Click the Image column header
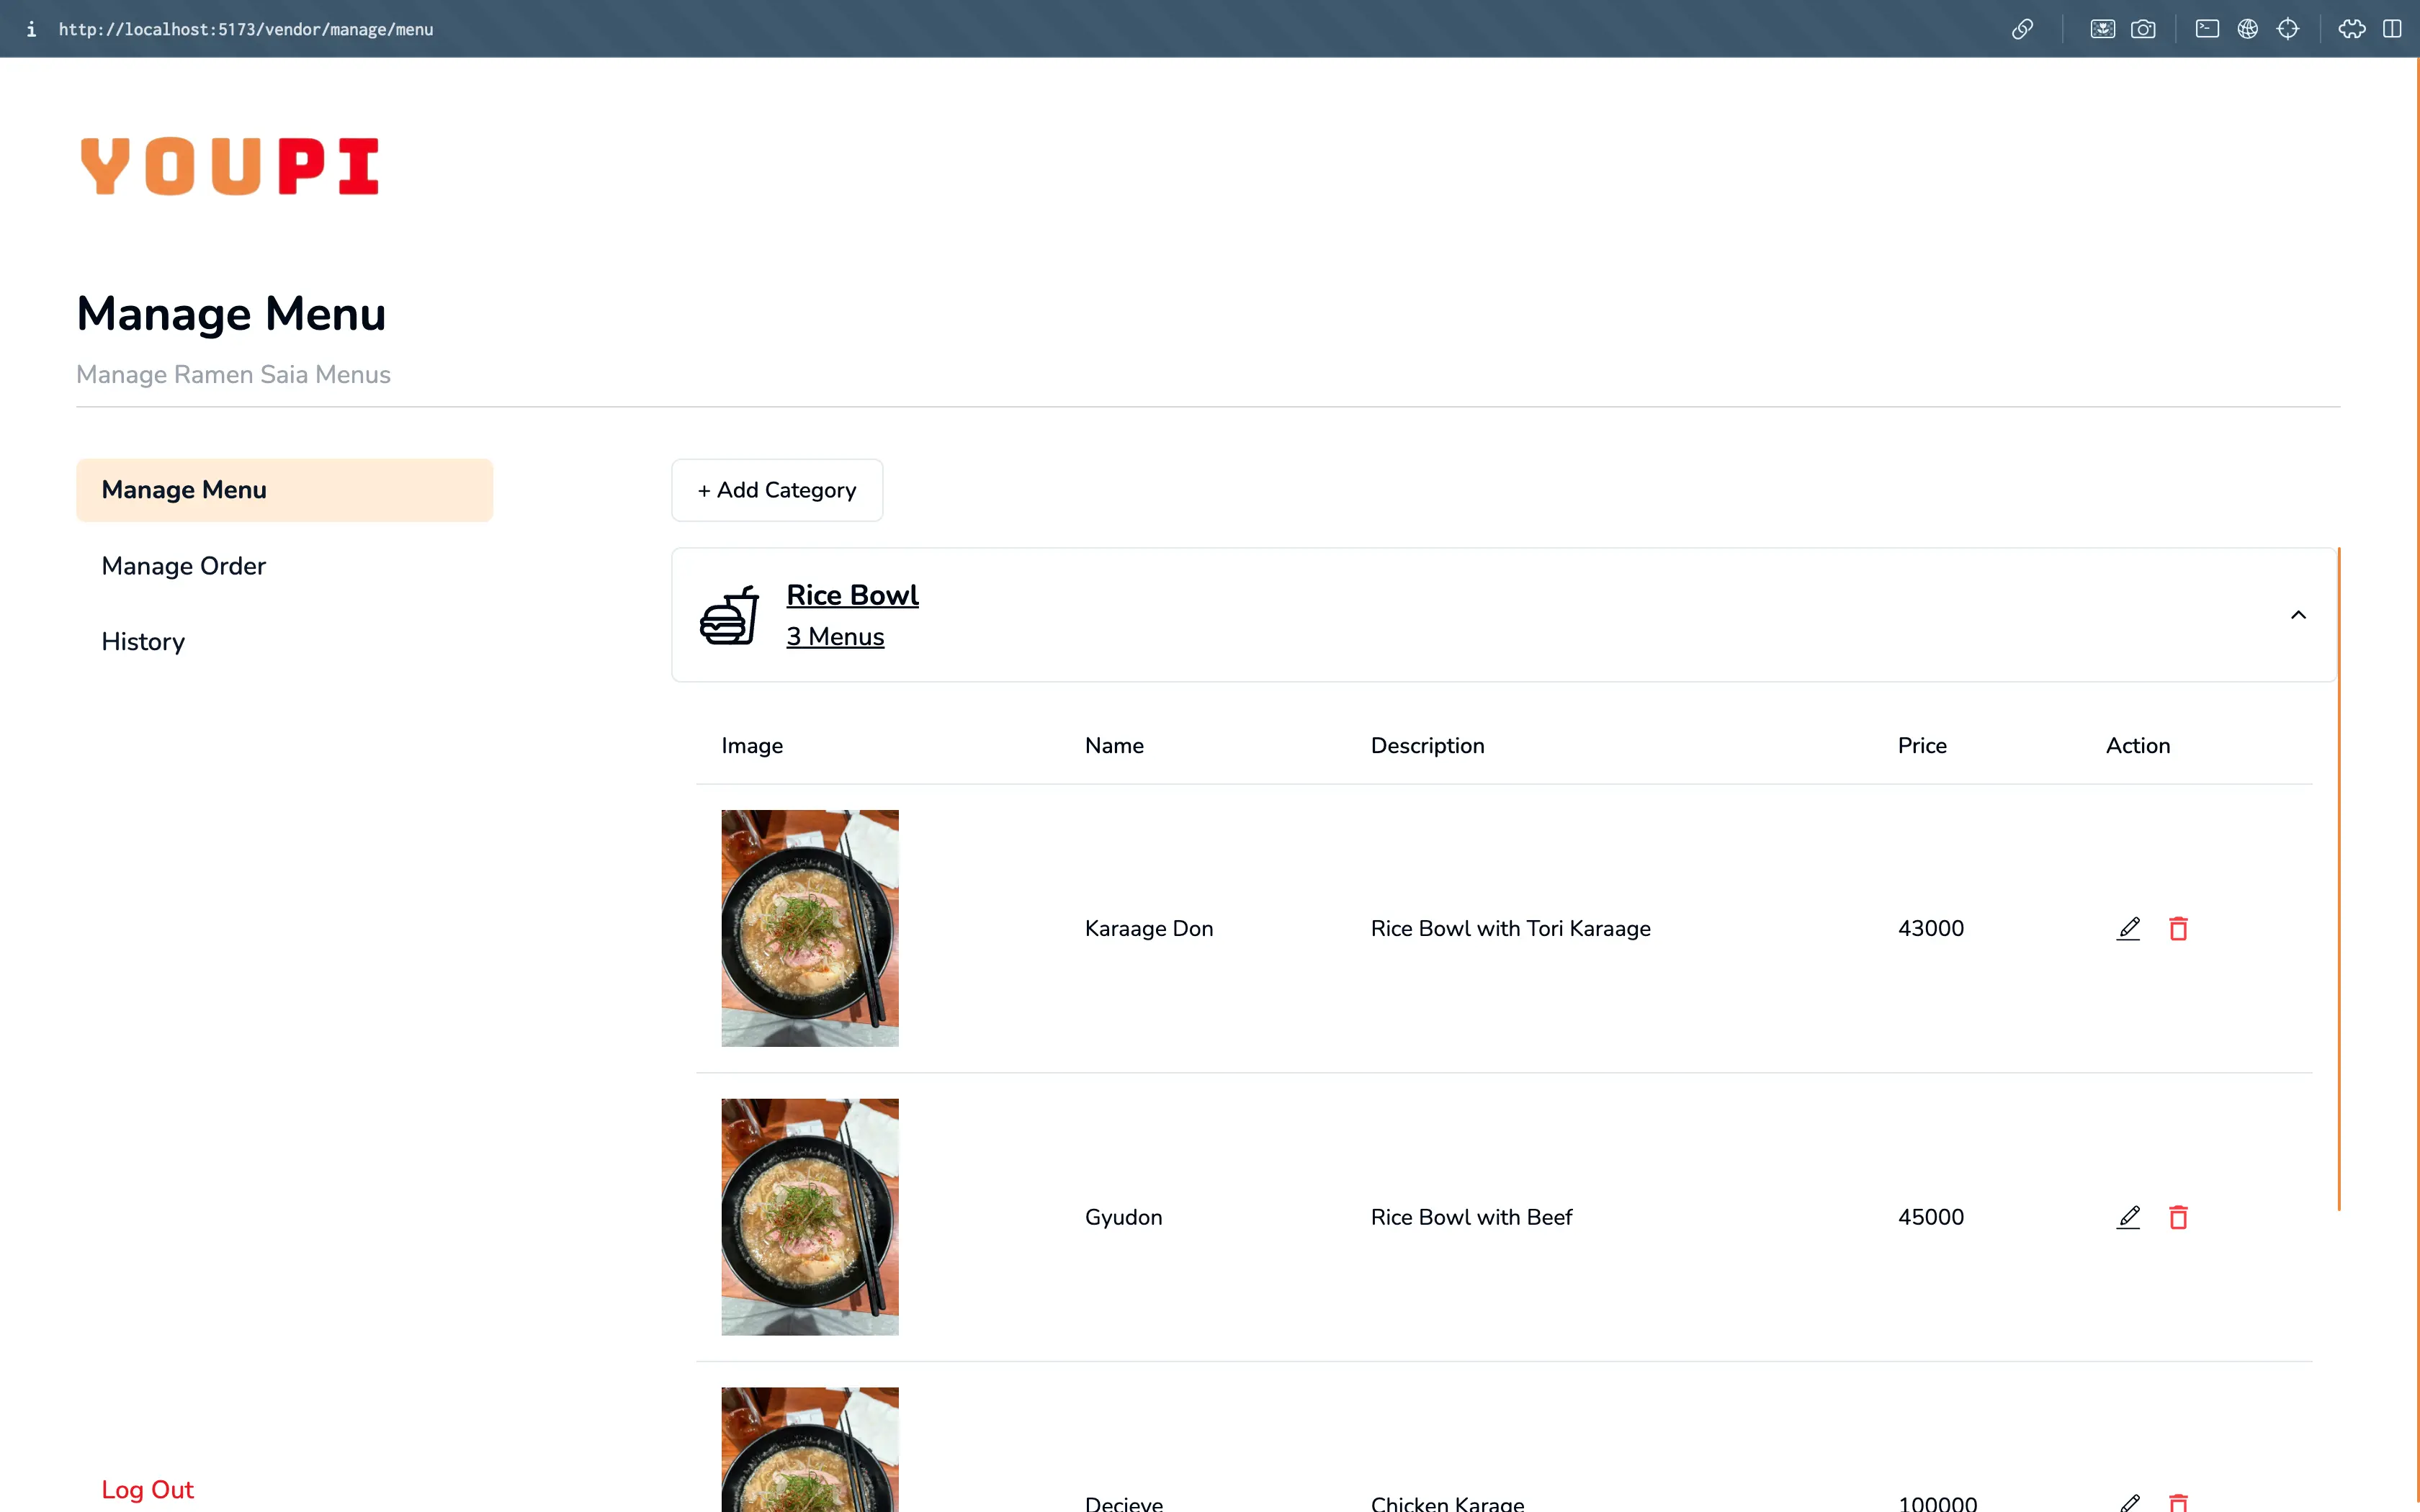 (752, 746)
